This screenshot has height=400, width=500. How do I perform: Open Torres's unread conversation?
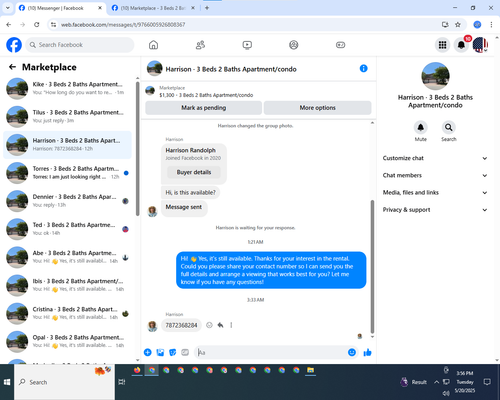pyautogui.click(x=68, y=173)
